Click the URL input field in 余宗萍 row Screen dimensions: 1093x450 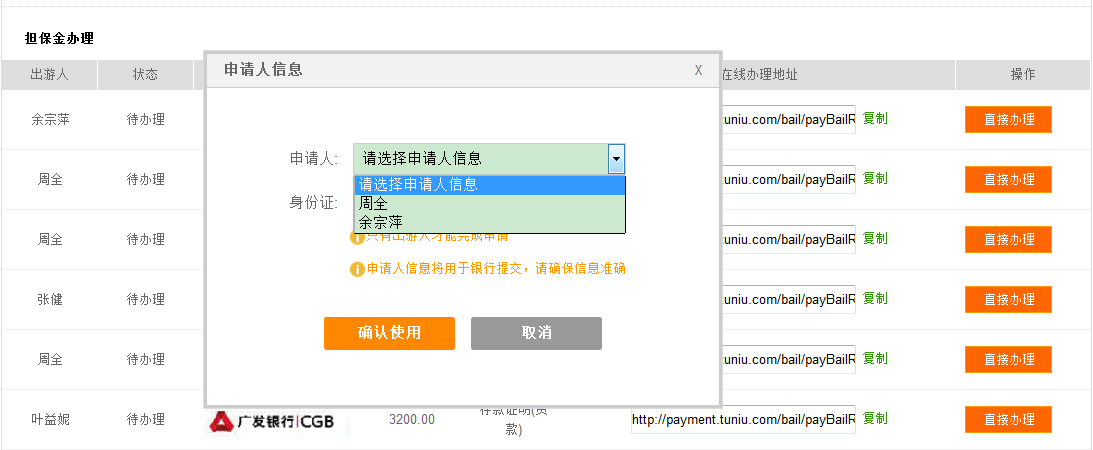click(x=787, y=119)
